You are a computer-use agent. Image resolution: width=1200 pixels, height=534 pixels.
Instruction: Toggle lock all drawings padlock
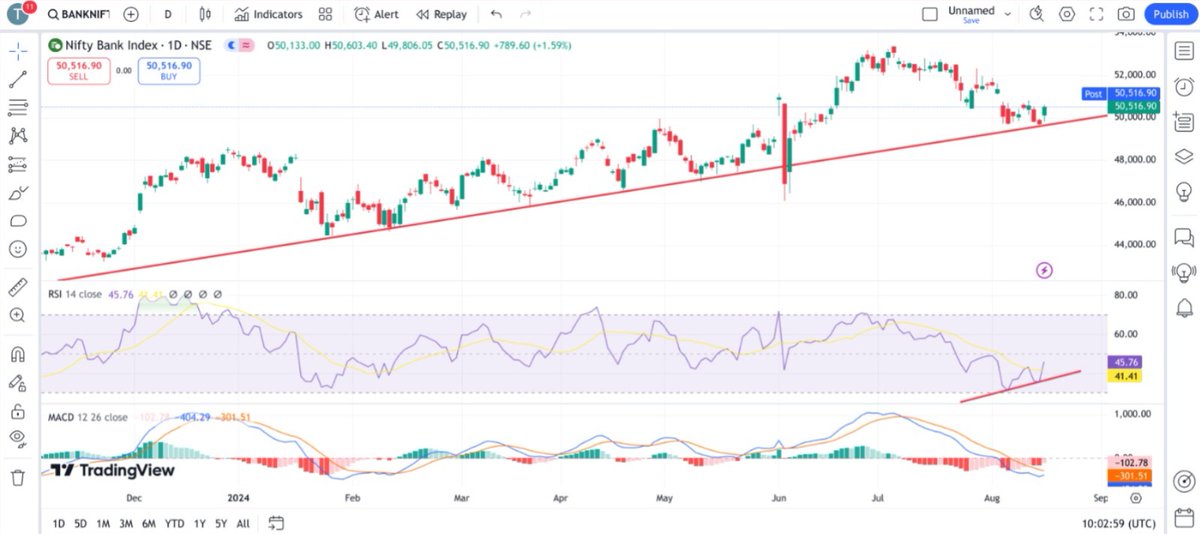[18, 411]
